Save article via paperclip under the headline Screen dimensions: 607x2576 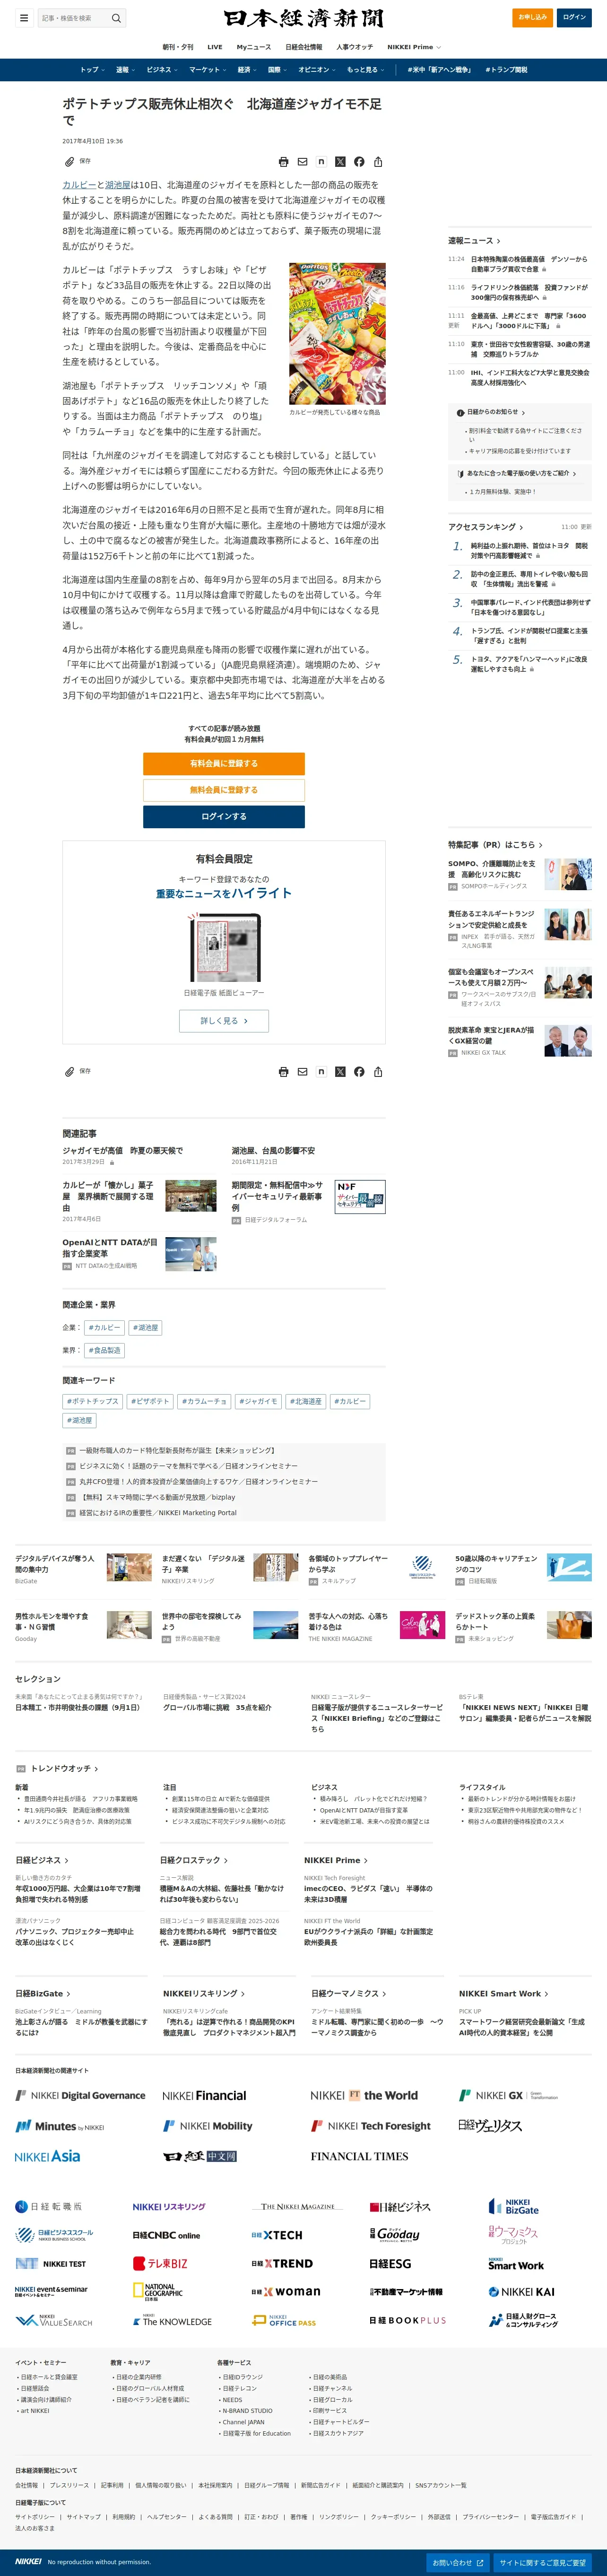point(70,161)
